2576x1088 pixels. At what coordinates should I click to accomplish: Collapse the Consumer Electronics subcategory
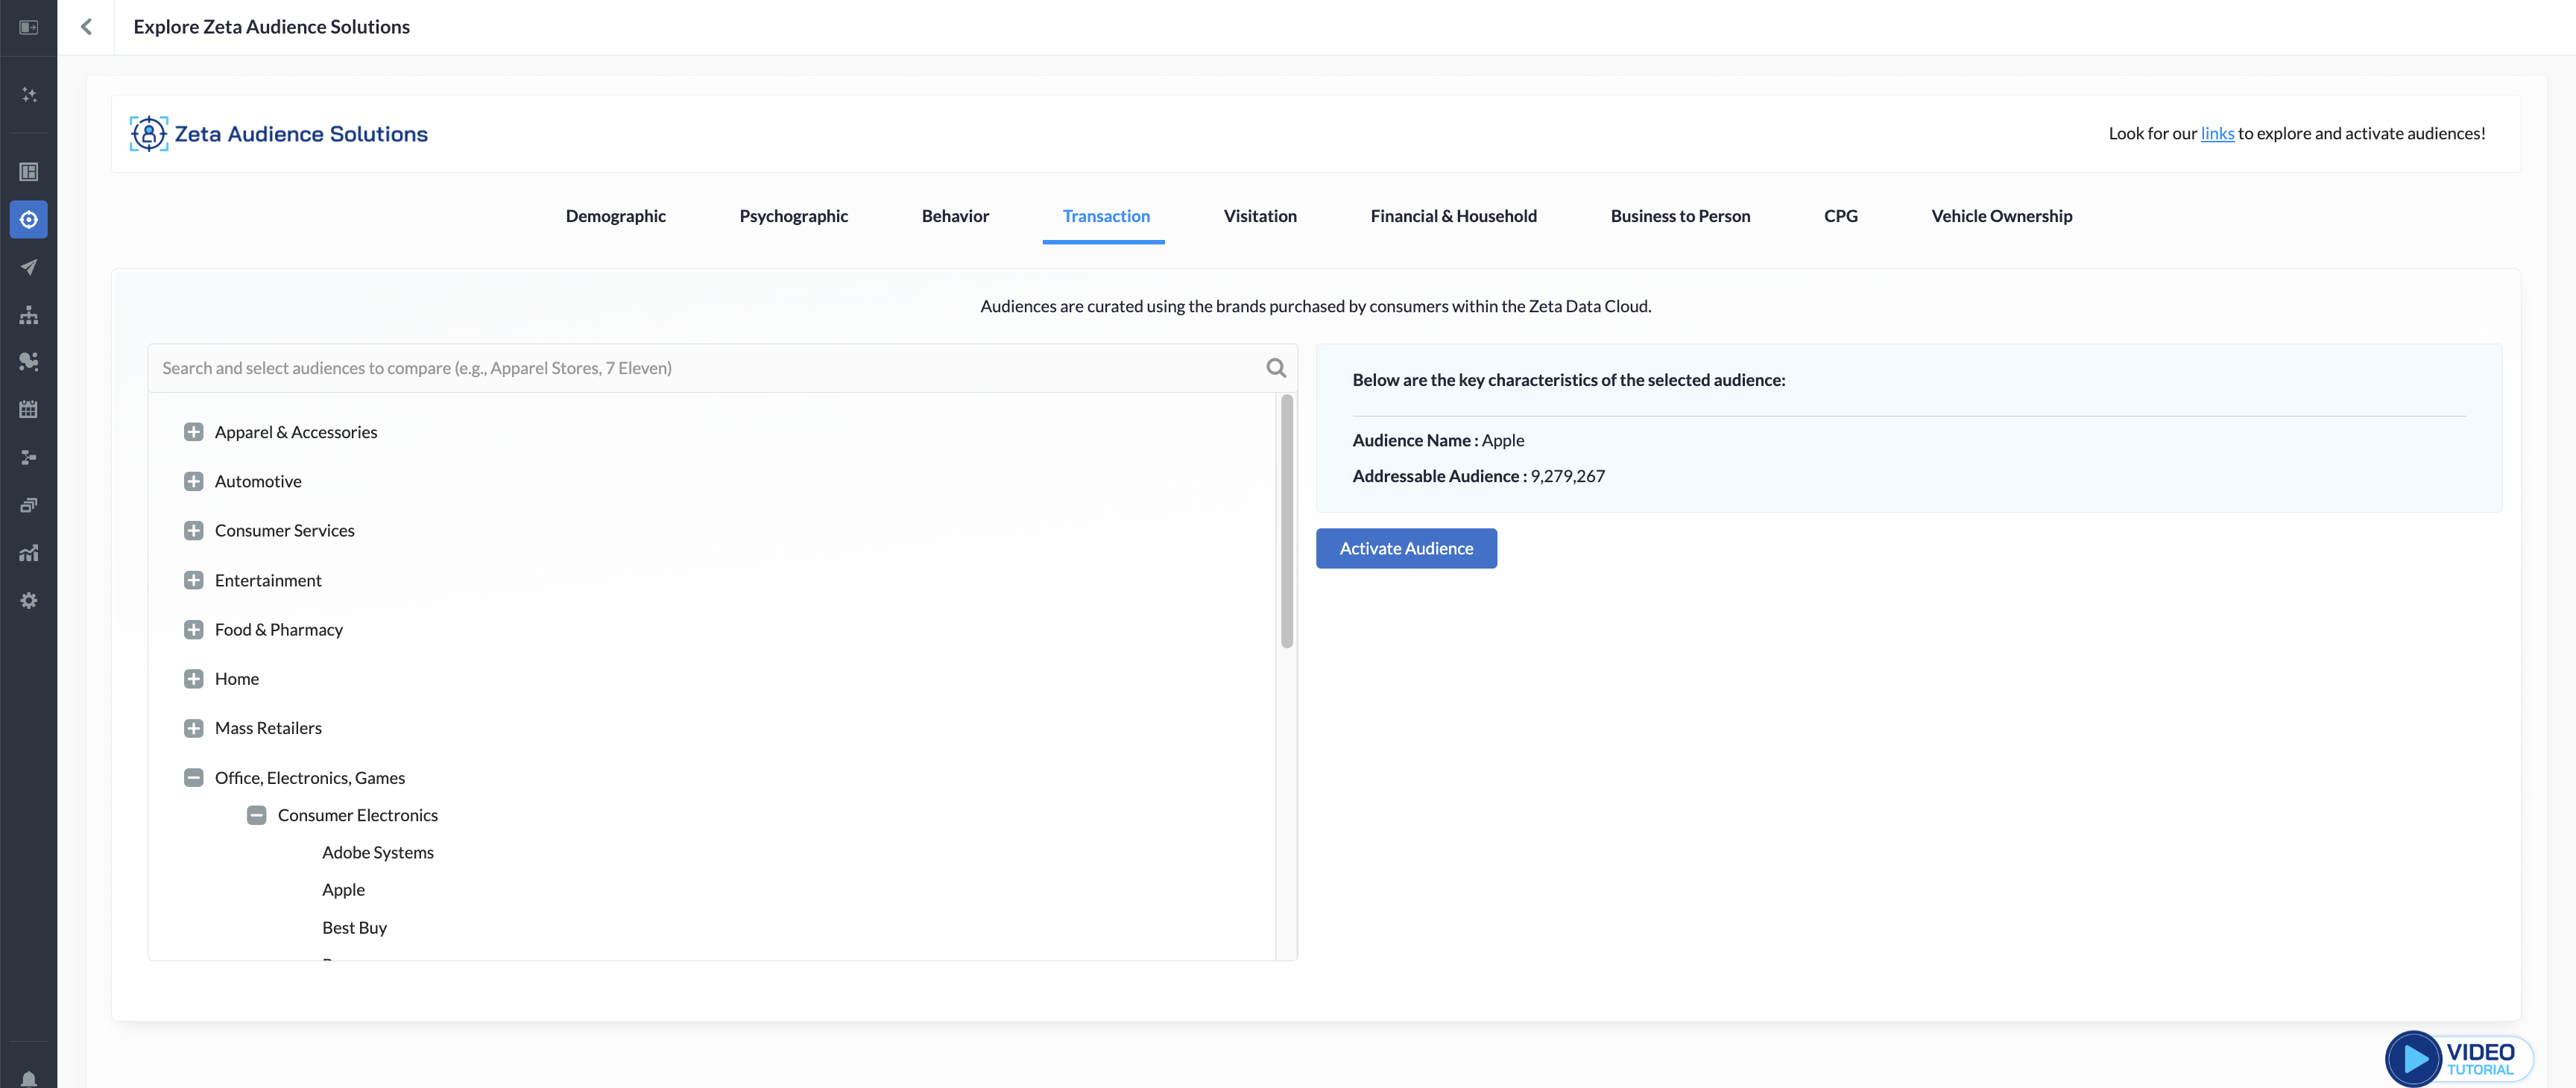click(x=257, y=815)
